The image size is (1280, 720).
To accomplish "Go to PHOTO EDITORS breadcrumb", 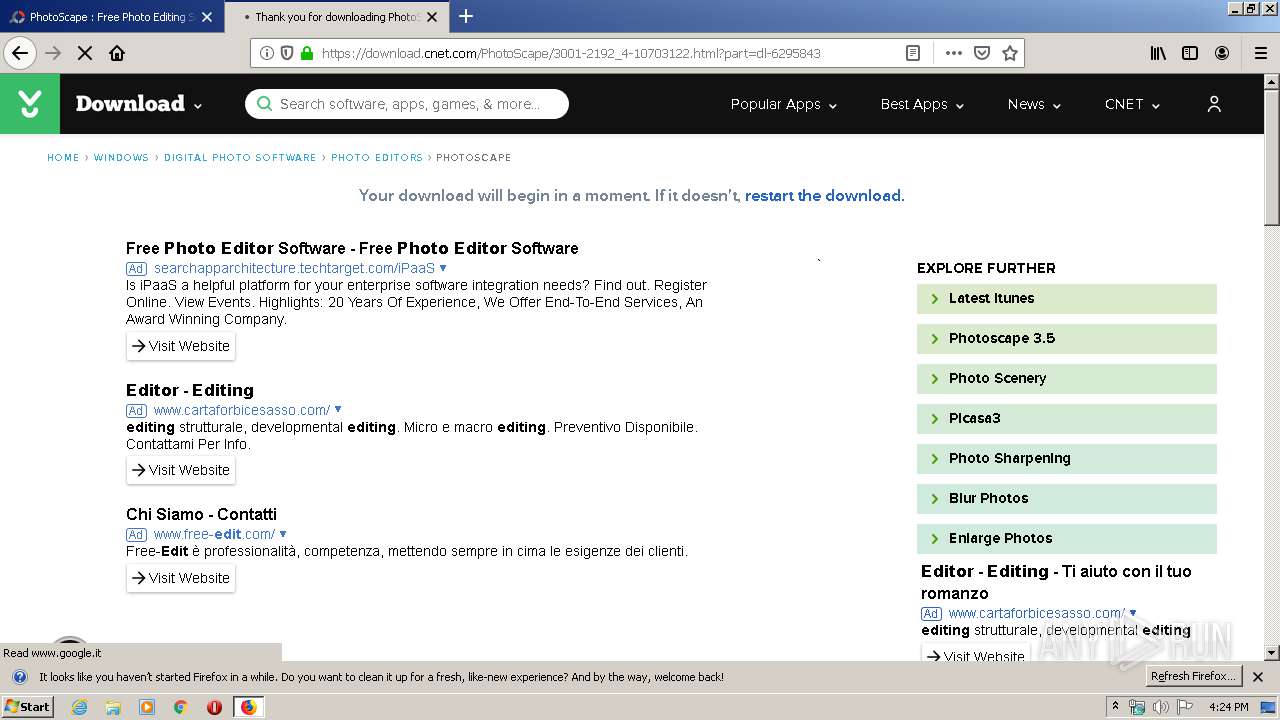I will [377, 158].
